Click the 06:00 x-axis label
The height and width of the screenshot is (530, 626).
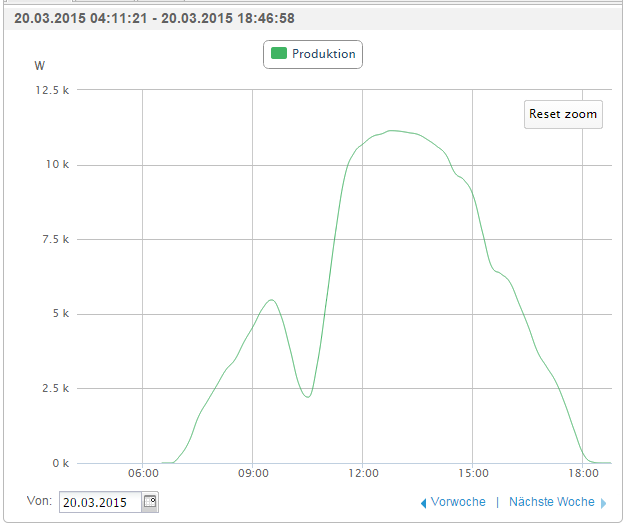point(144,474)
